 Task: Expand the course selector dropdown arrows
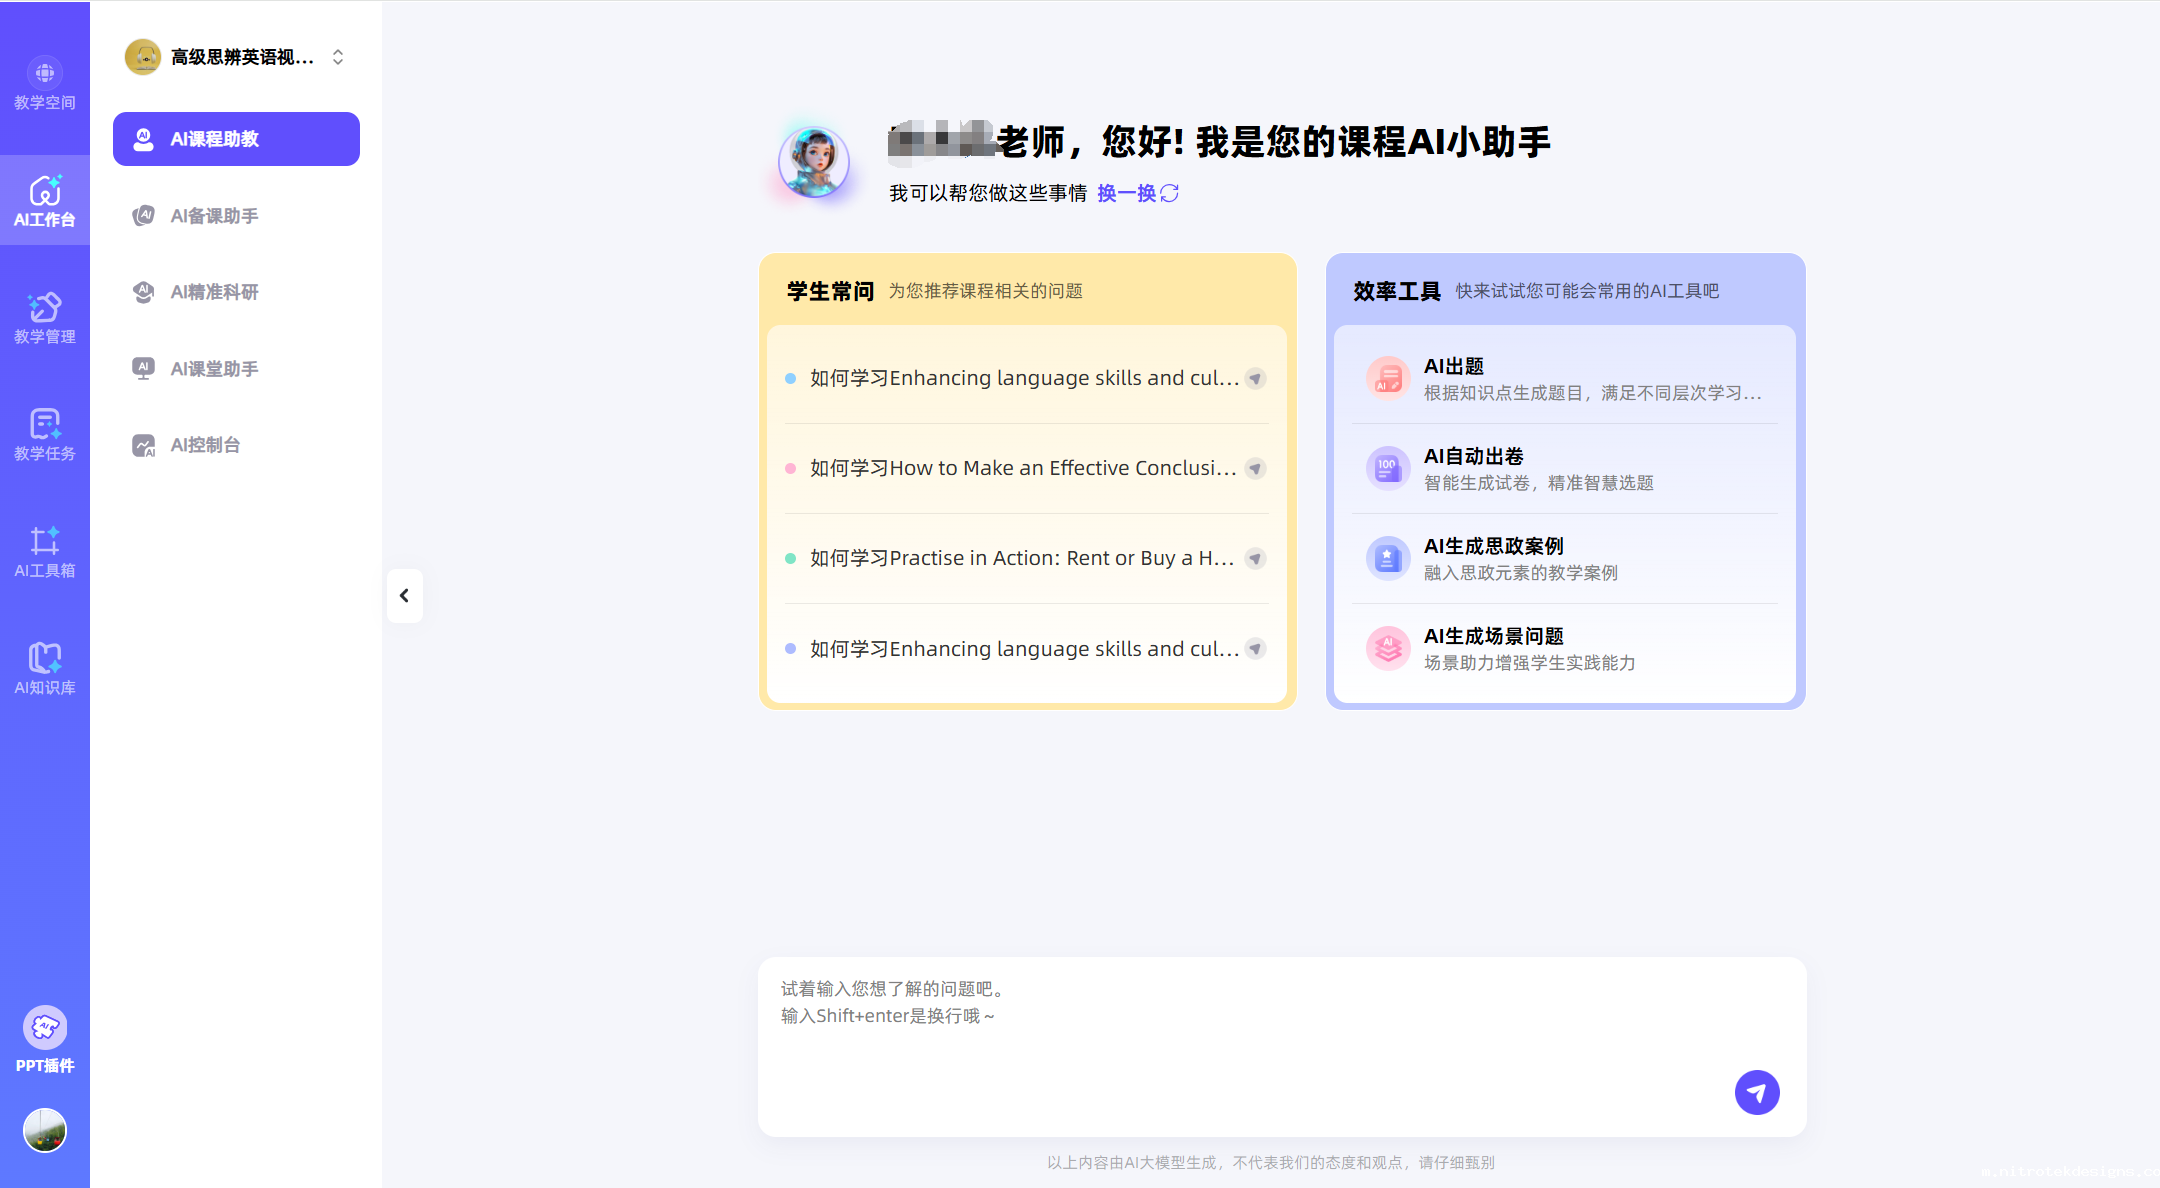point(338,57)
